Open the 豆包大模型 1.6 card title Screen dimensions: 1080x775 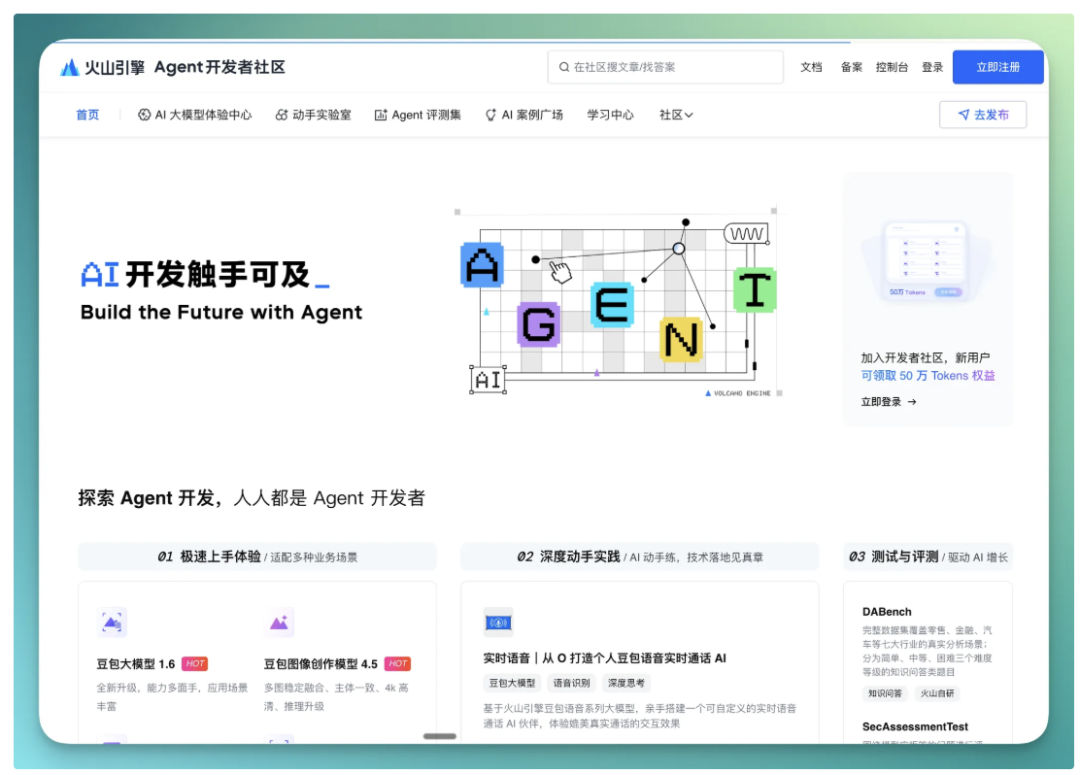(136, 664)
